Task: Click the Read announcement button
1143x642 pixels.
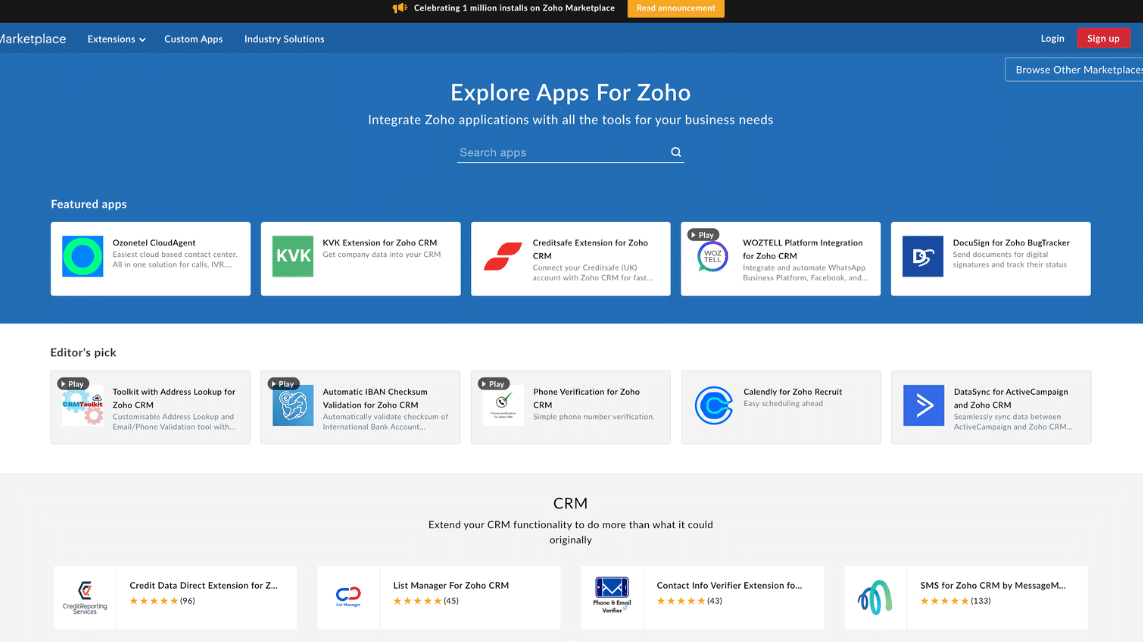Action: (x=675, y=8)
